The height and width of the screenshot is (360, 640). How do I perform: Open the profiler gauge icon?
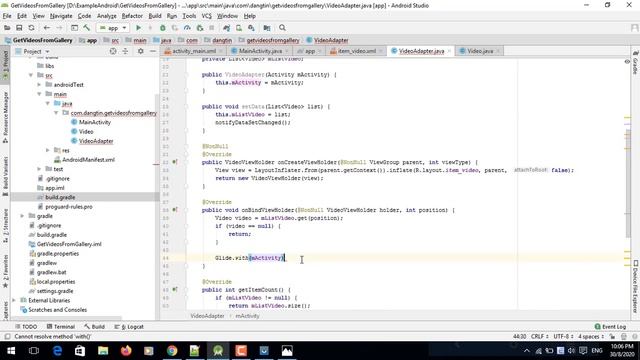pyautogui.click(x=187, y=28)
